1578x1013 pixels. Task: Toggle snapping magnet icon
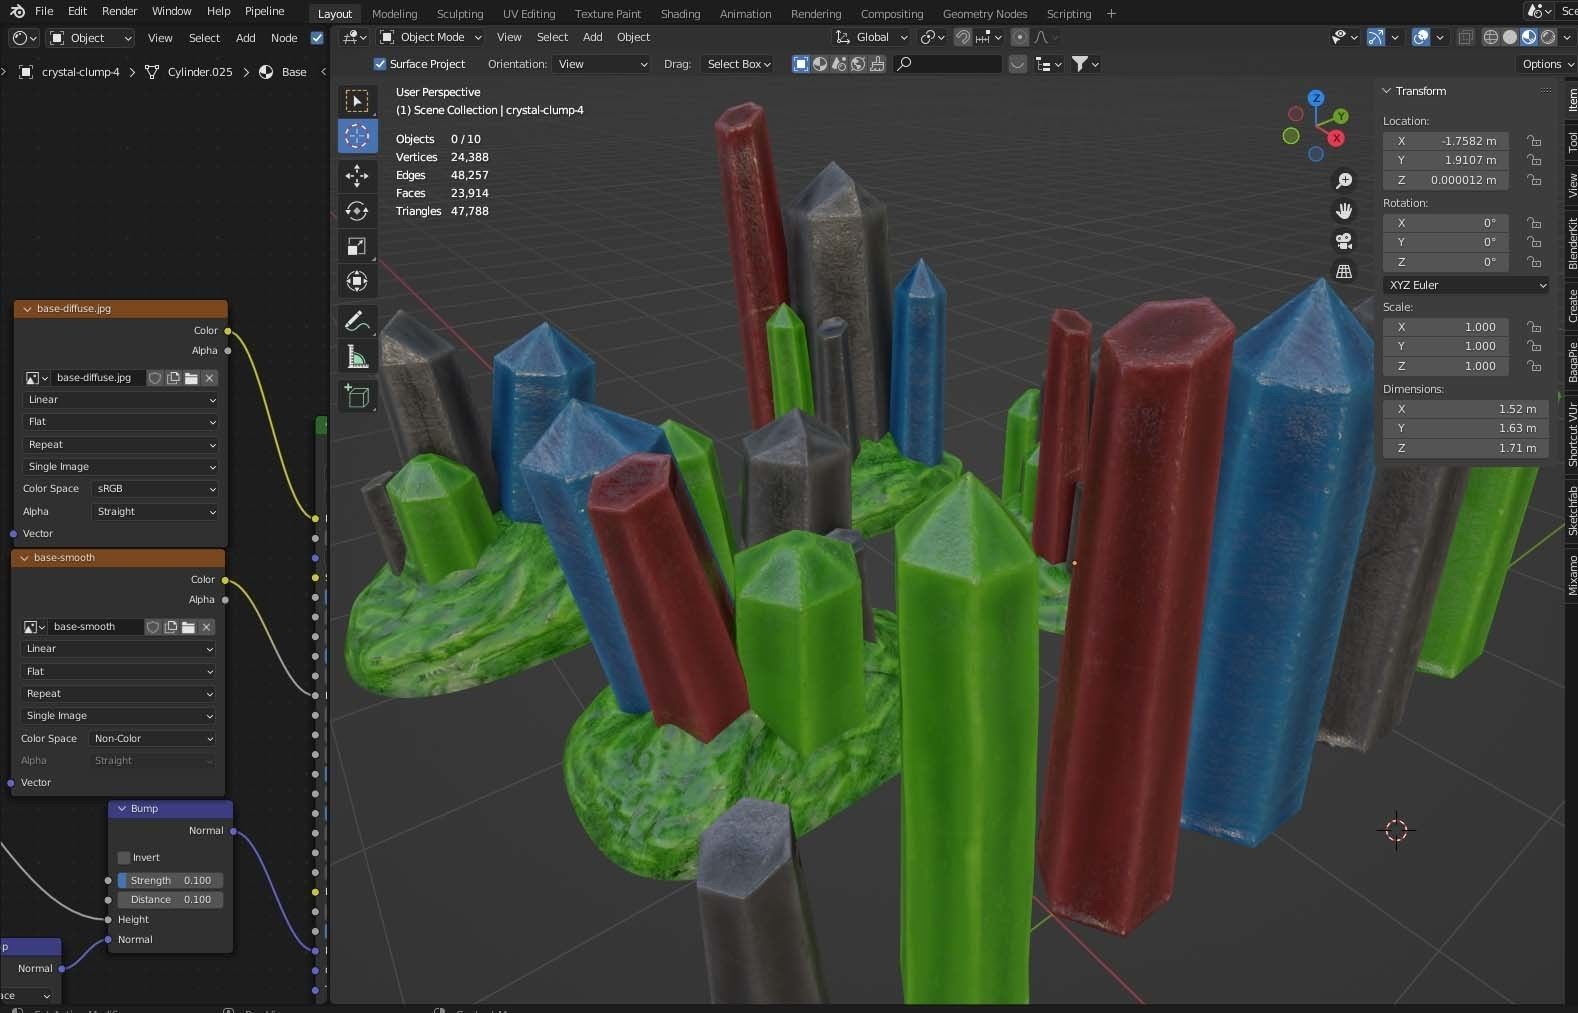pos(962,37)
